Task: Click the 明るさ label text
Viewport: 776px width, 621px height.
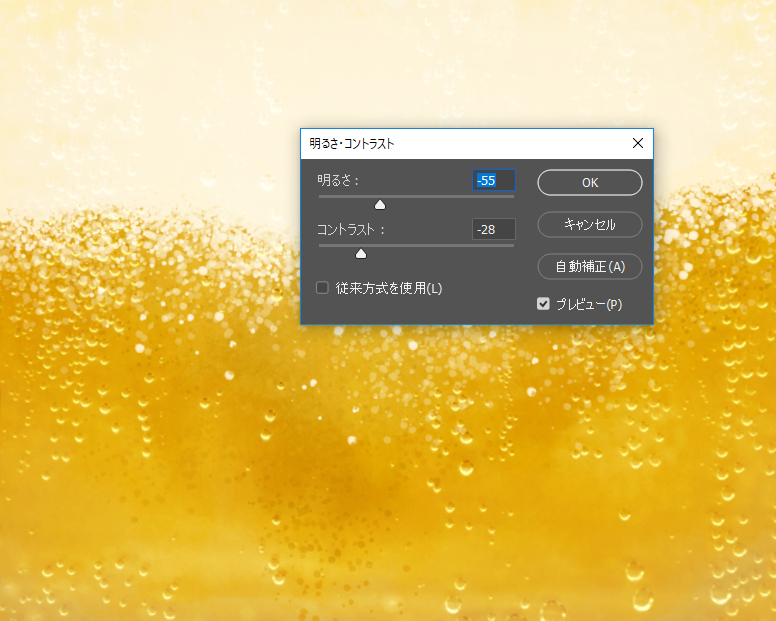Action: click(x=338, y=180)
